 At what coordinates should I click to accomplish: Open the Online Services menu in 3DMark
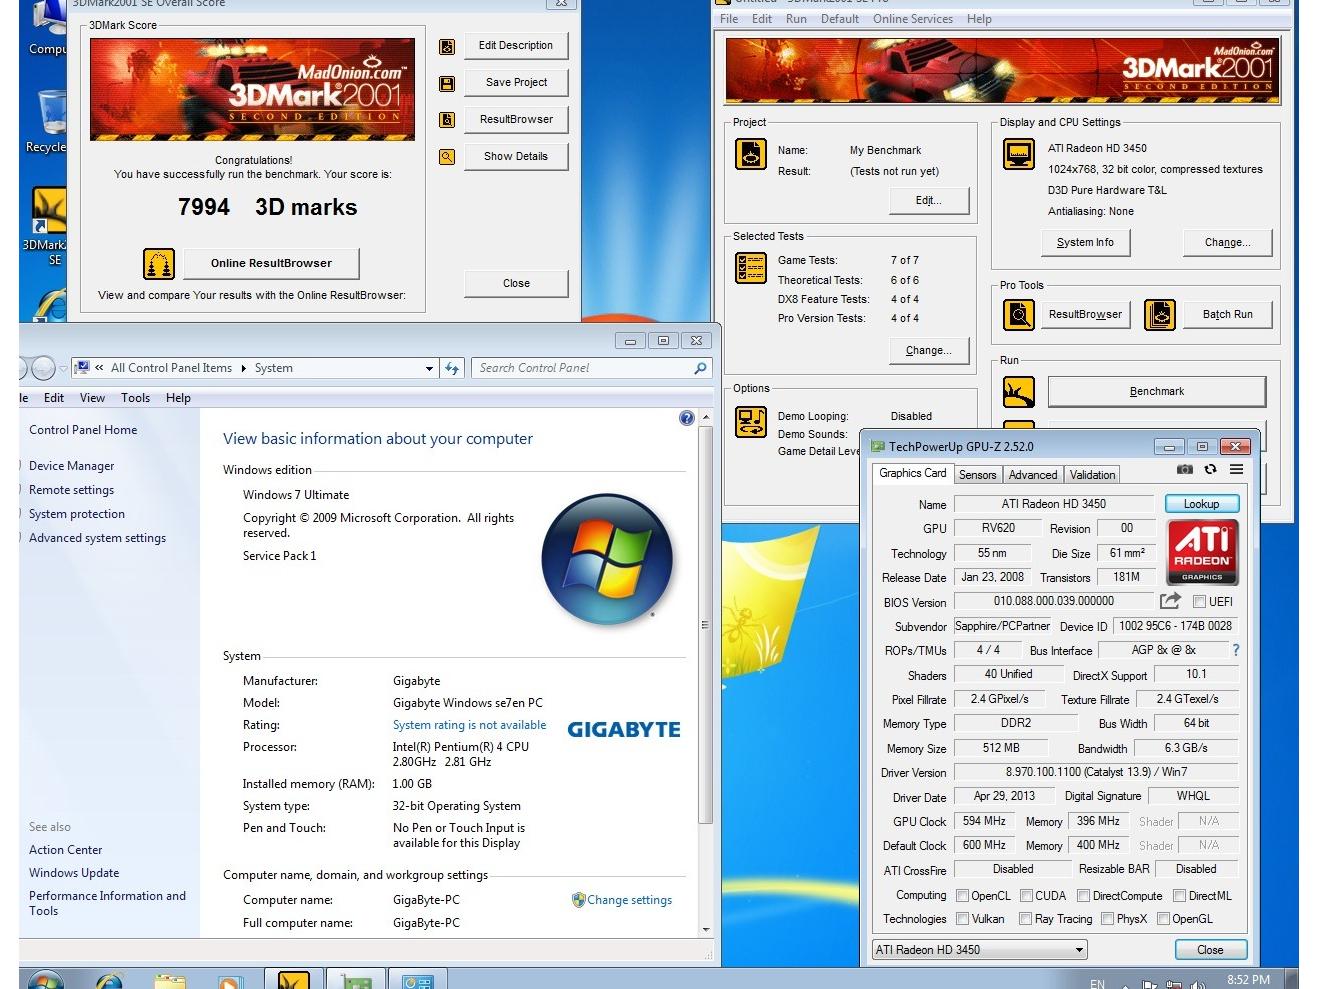point(912,19)
